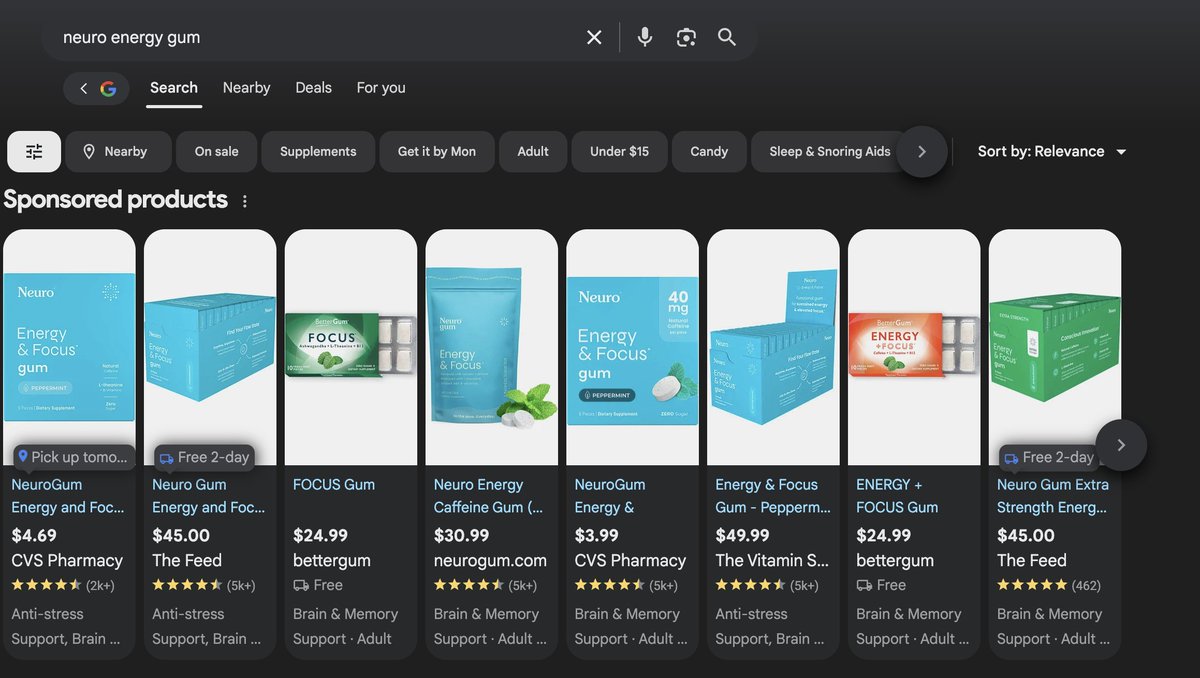Open sponsored products three-dot menu
Viewport: 1200px width, 678px height.
tap(245, 201)
